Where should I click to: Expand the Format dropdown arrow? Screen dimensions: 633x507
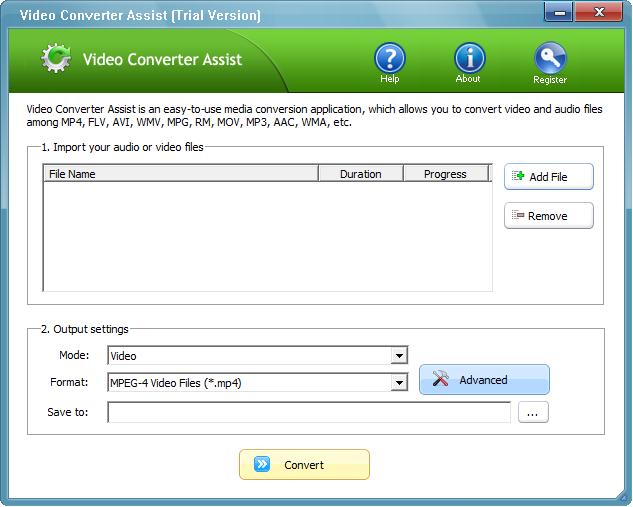tap(399, 383)
